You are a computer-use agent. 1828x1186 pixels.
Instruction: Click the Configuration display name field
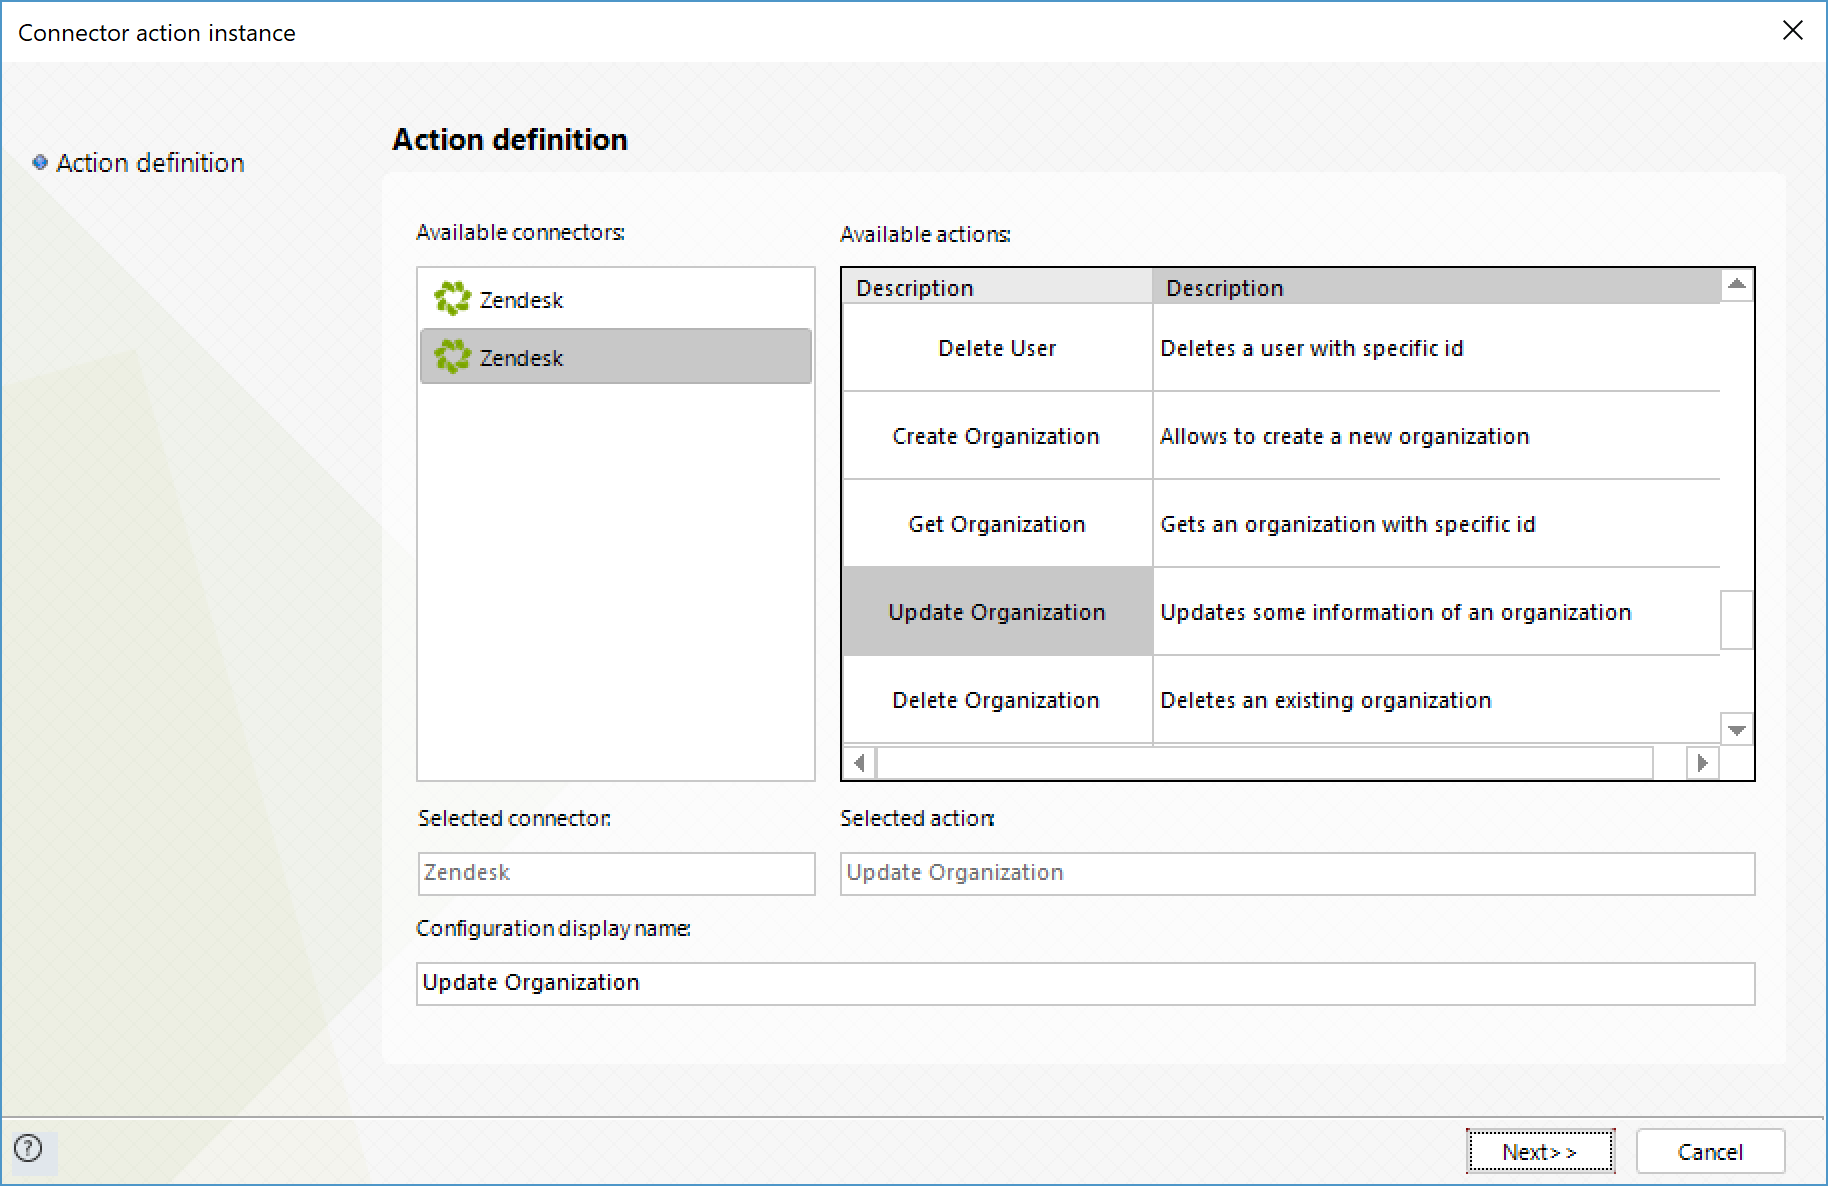pyautogui.click(x=1086, y=983)
